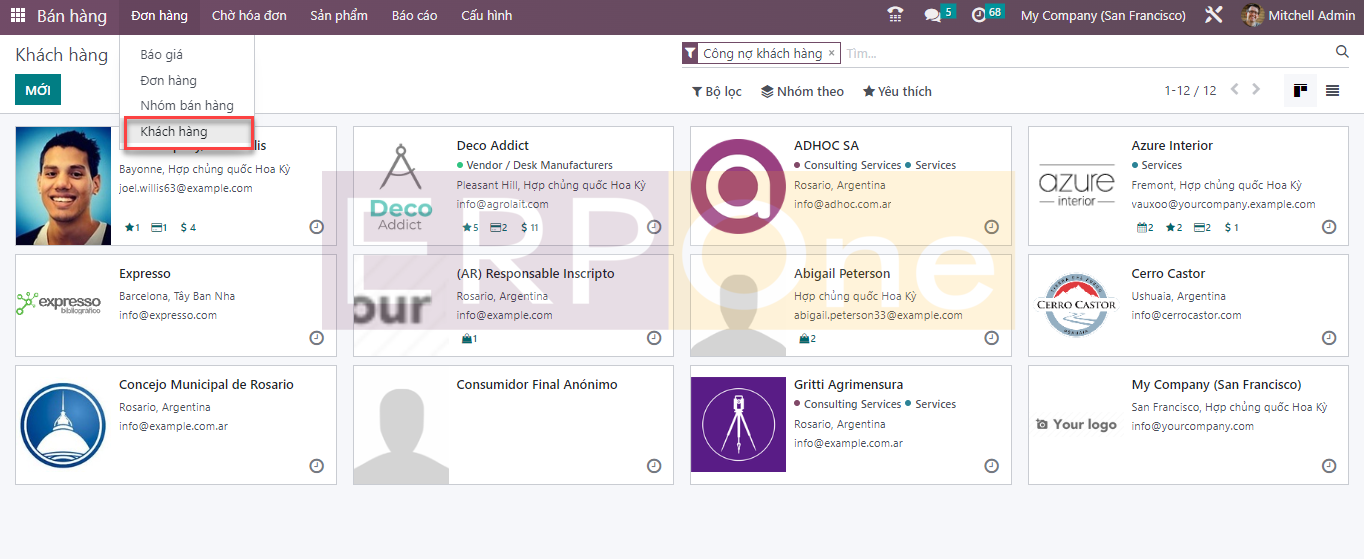Select 'Khách hàng' from the Đơn hàng menu
Viewport: 1364px width, 559px height.
(174, 132)
